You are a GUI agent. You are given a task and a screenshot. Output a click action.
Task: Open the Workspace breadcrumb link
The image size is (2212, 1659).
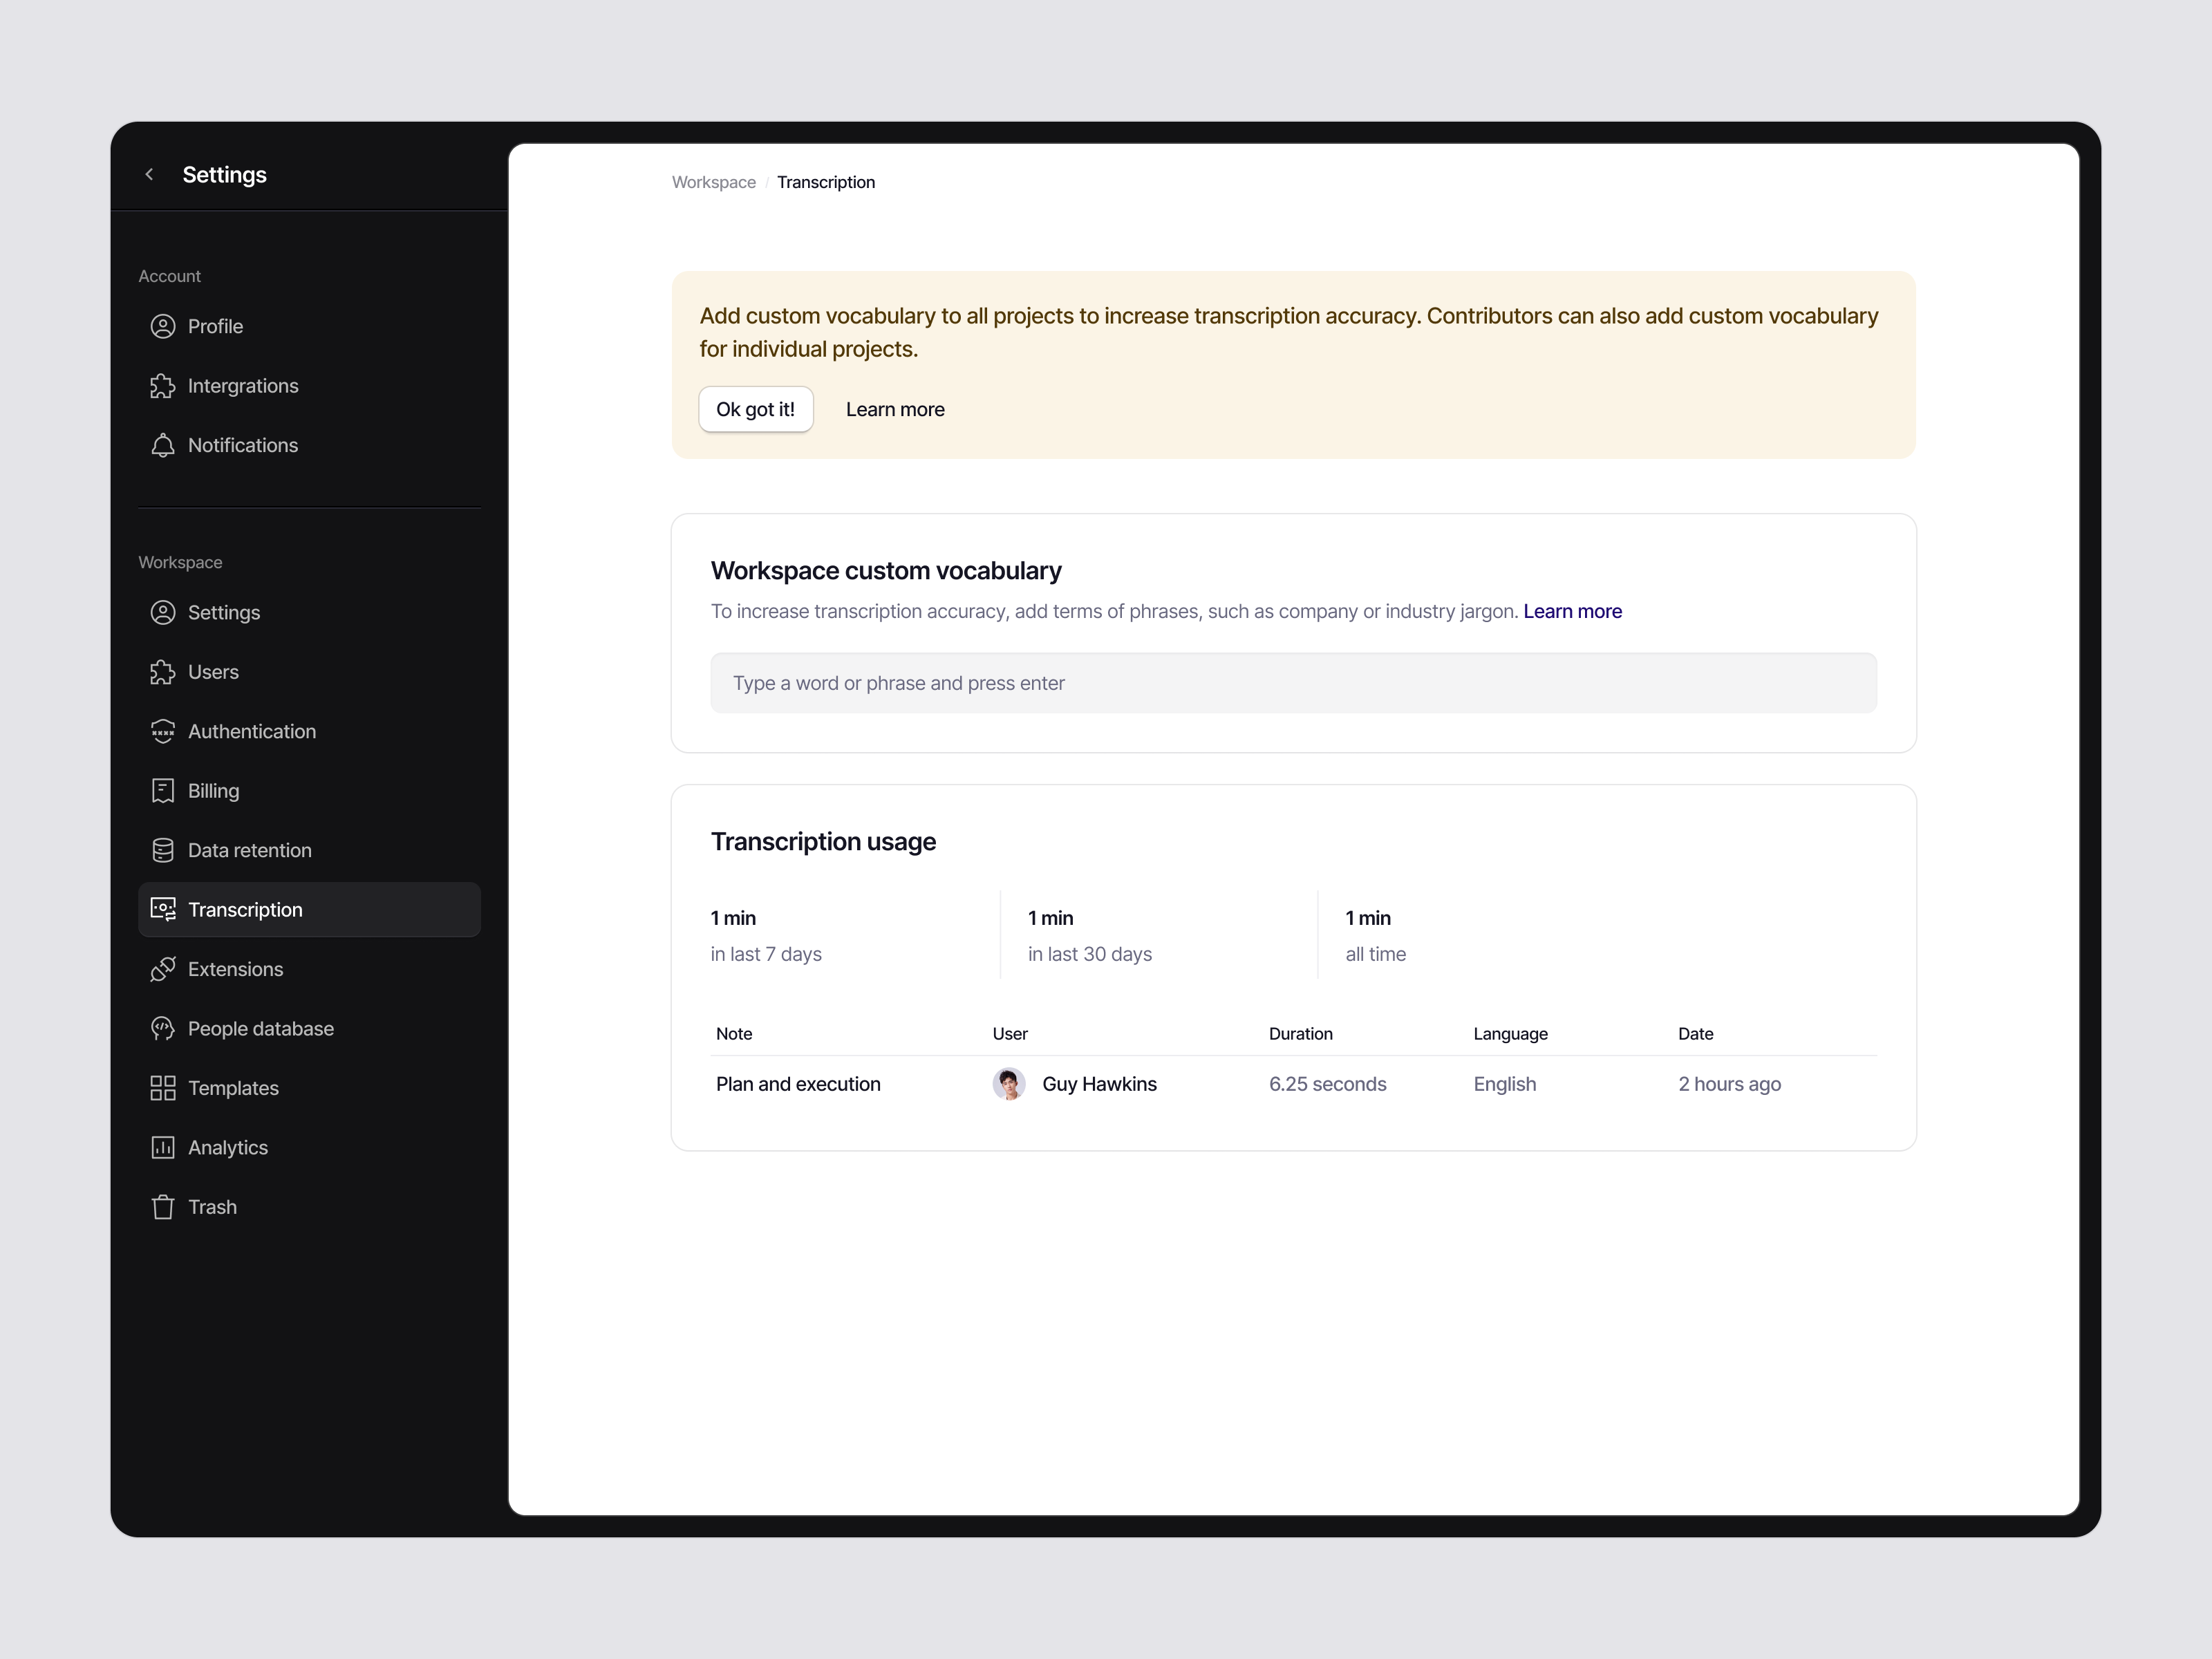pos(713,182)
